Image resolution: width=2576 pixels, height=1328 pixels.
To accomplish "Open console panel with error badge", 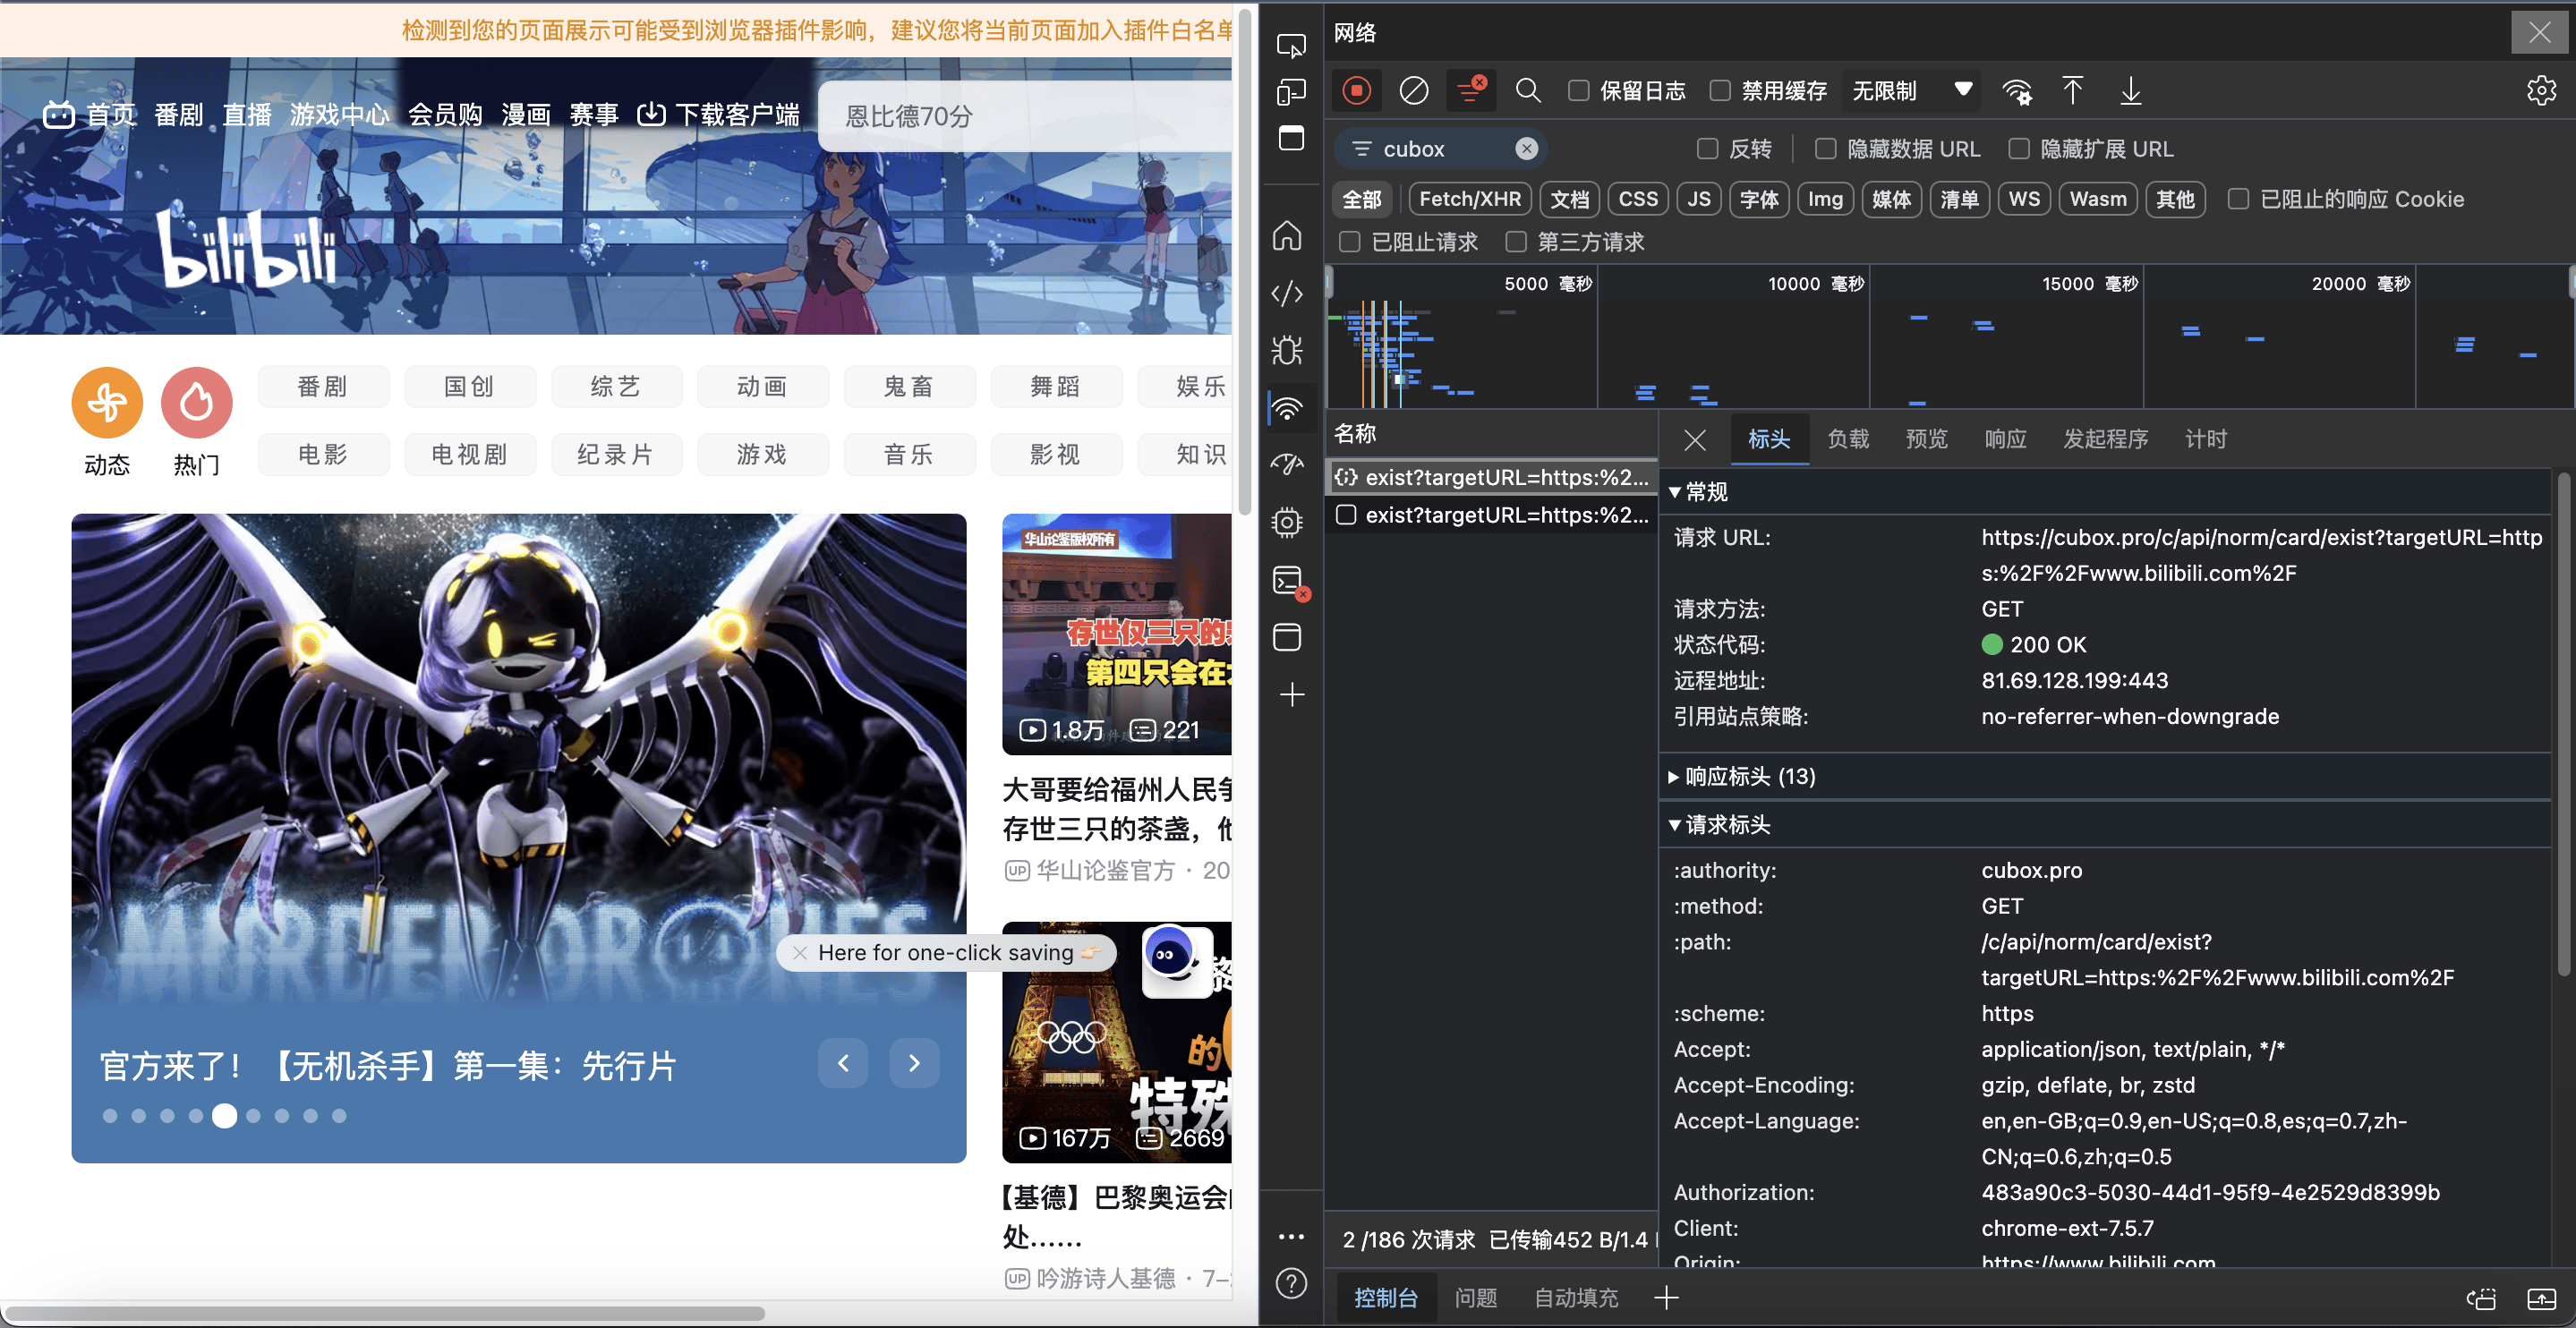I will tap(1290, 581).
